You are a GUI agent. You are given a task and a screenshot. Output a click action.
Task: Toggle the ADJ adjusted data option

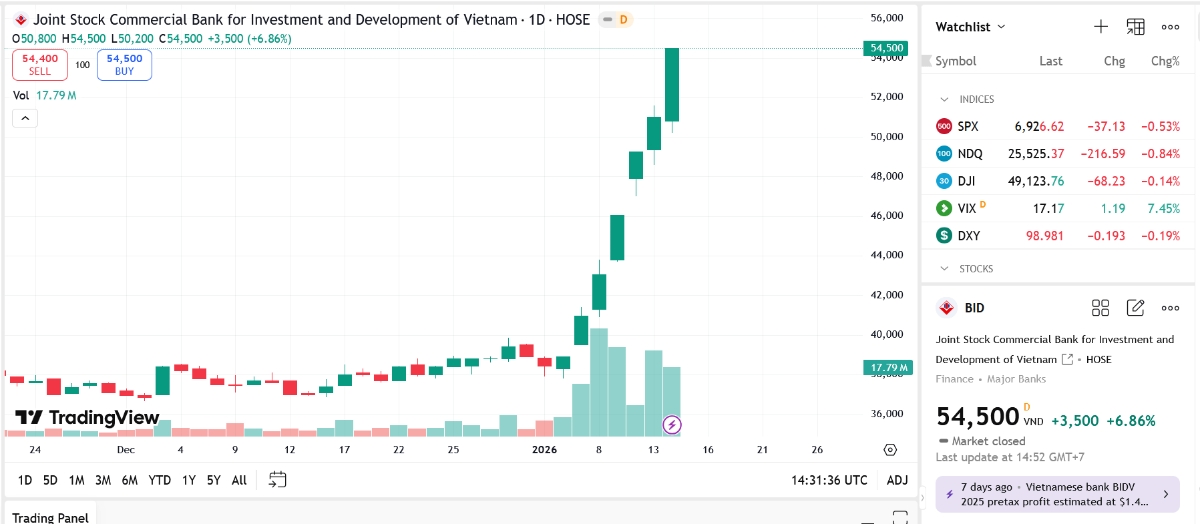tap(897, 480)
